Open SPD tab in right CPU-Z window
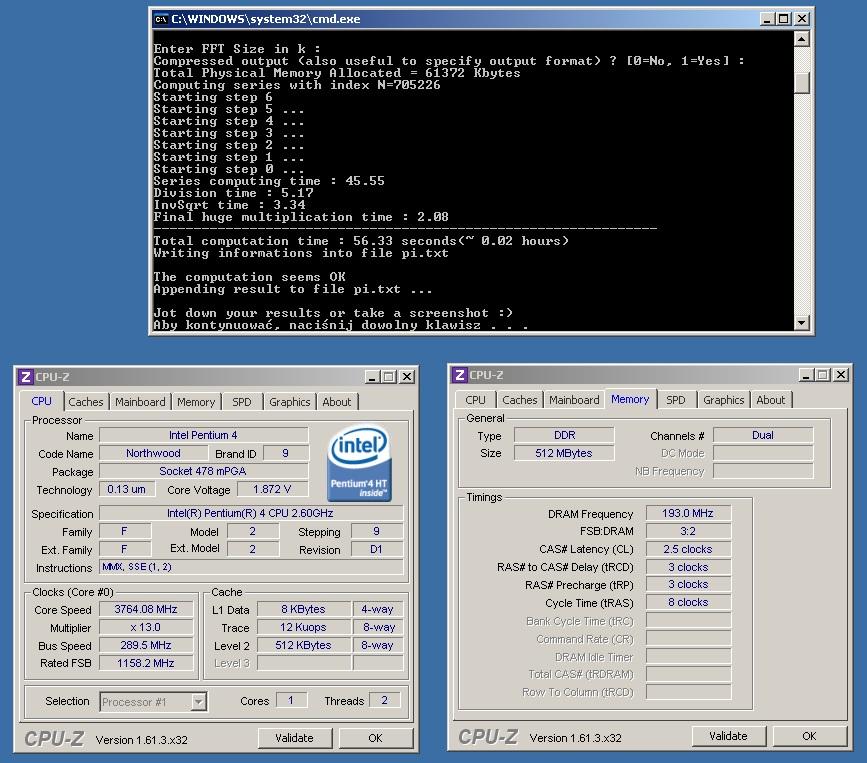 (x=676, y=400)
